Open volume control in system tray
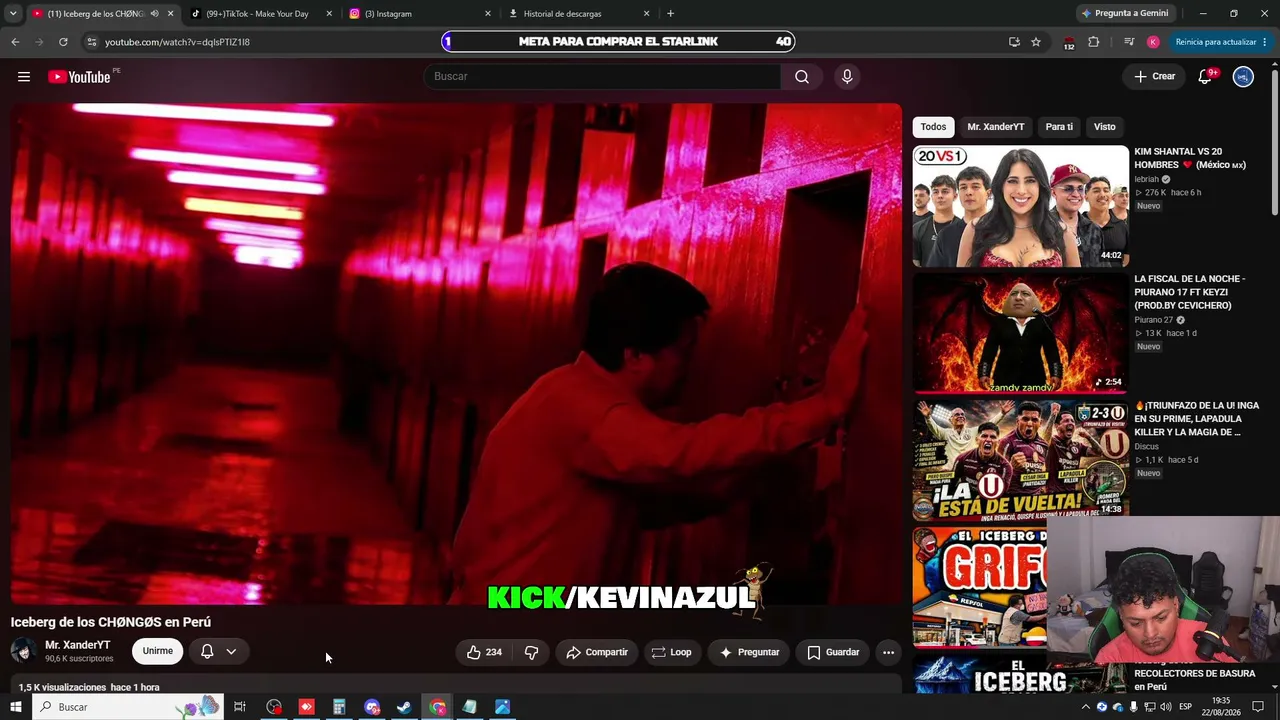 pyautogui.click(x=1165, y=707)
